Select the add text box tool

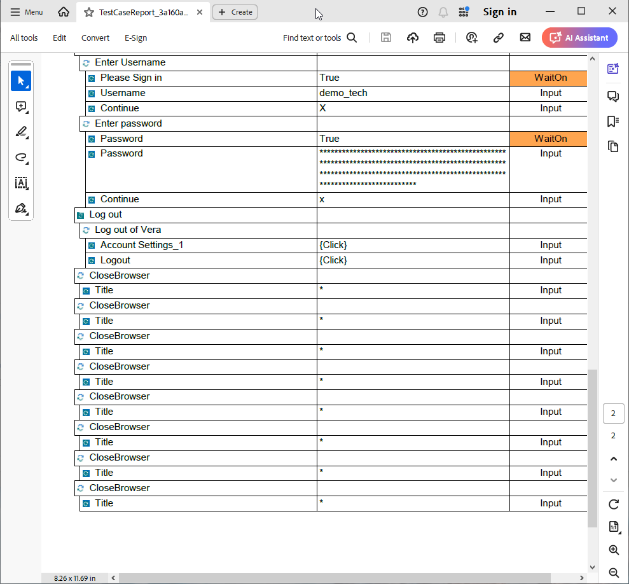(21, 183)
